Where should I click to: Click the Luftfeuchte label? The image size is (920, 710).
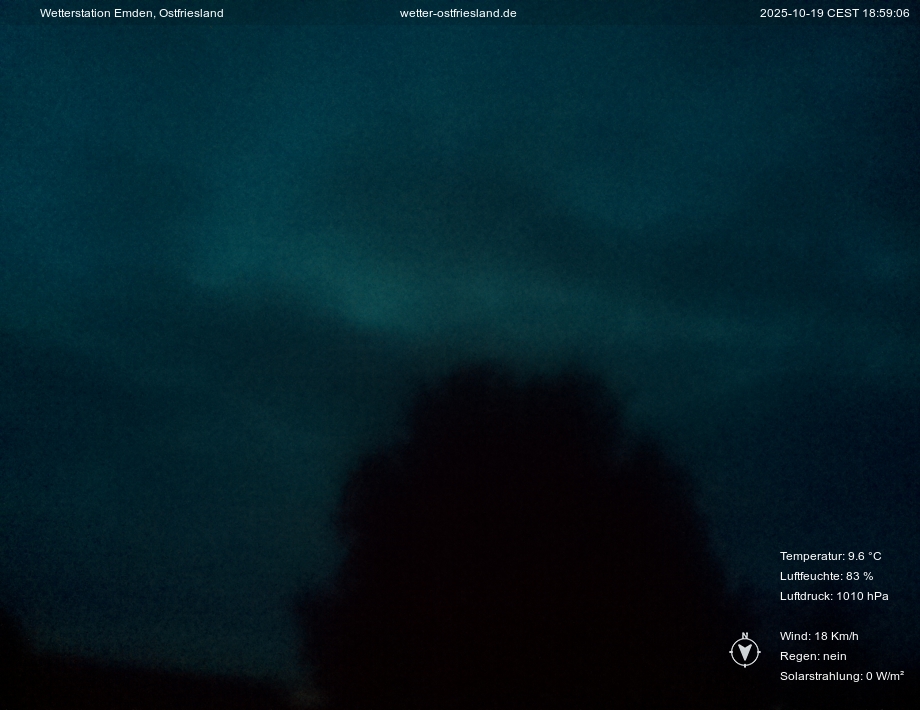coord(811,576)
